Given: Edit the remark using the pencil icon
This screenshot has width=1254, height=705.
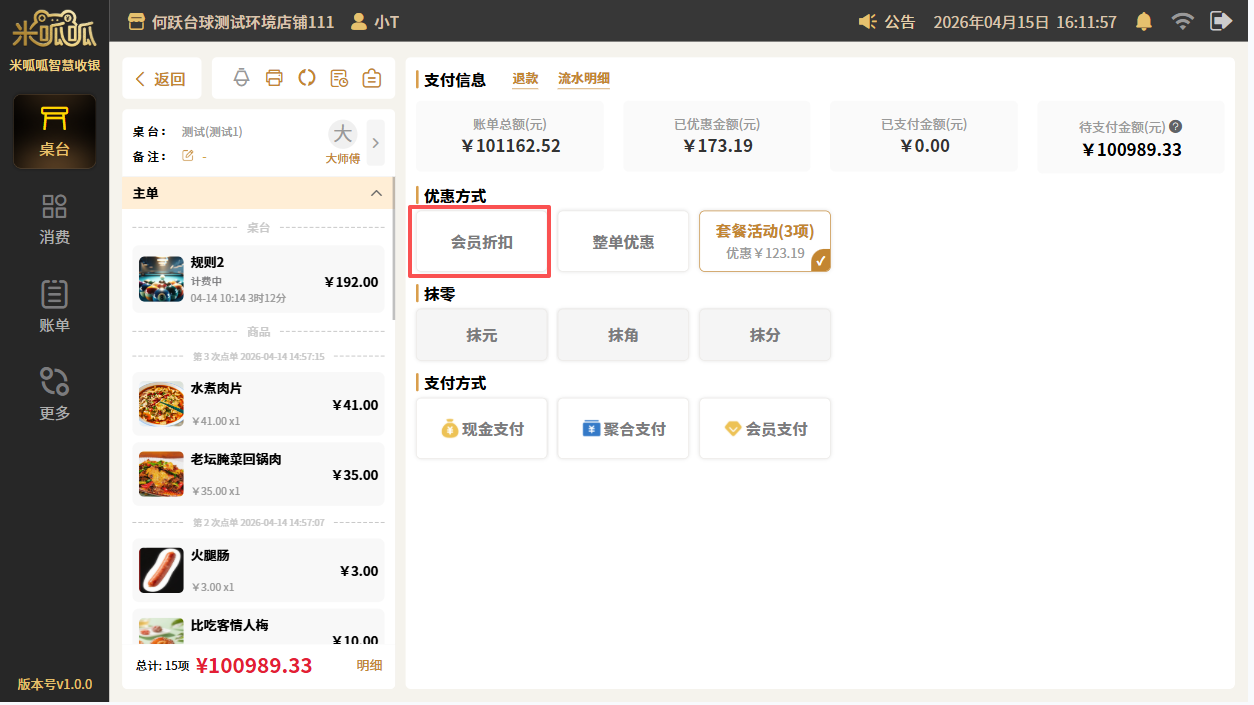Looking at the screenshot, I should pyautogui.click(x=187, y=156).
